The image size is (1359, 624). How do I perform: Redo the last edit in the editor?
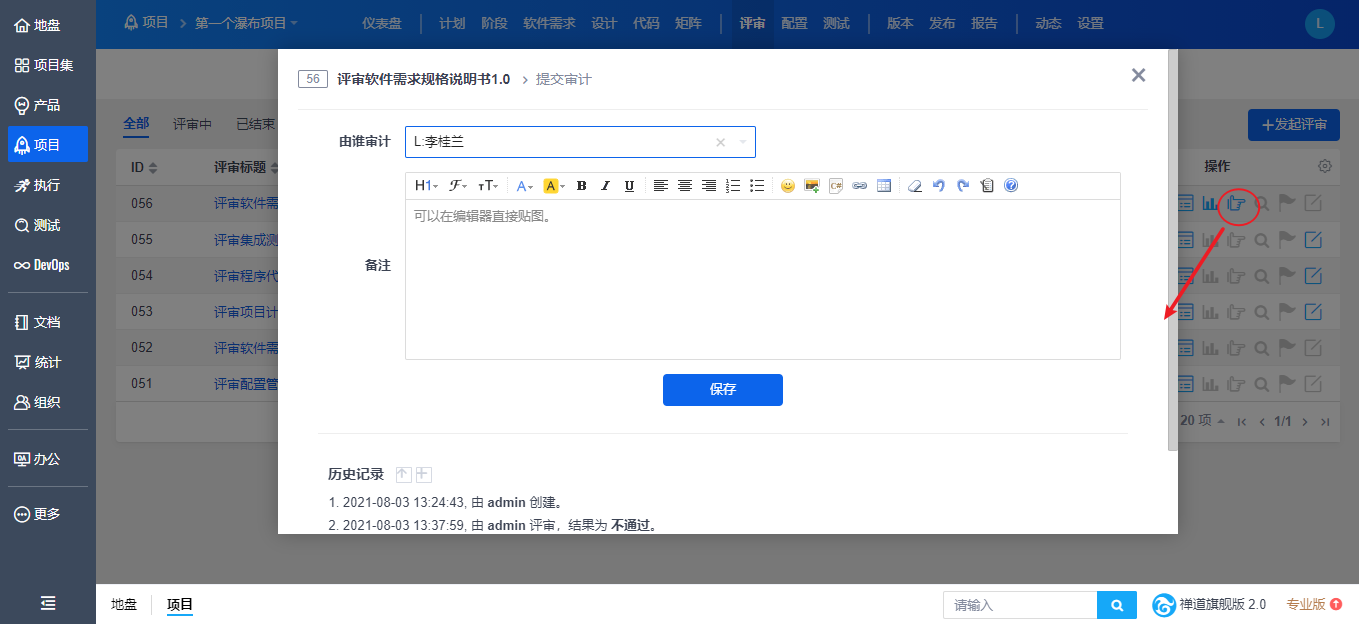[963, 186]
